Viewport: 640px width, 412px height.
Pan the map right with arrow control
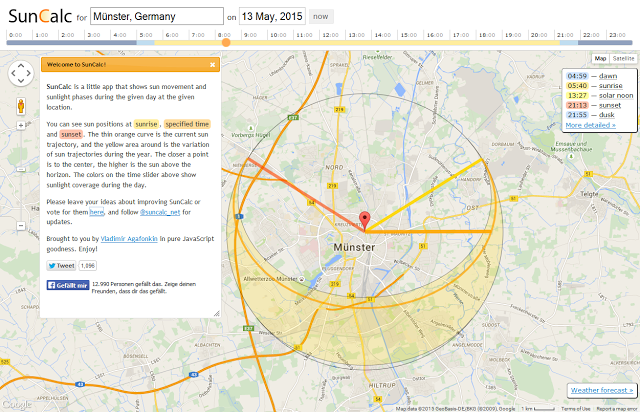[x=28, y=73]
